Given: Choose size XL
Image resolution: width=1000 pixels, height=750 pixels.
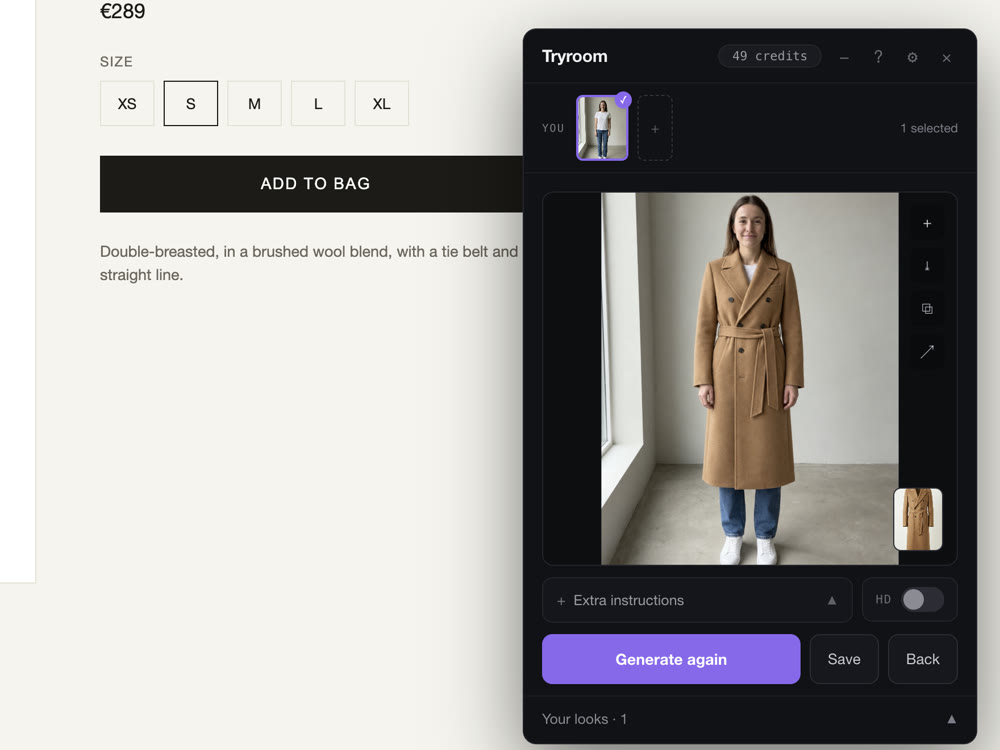Looking at the screenshot, I should (x=381, y=103).
